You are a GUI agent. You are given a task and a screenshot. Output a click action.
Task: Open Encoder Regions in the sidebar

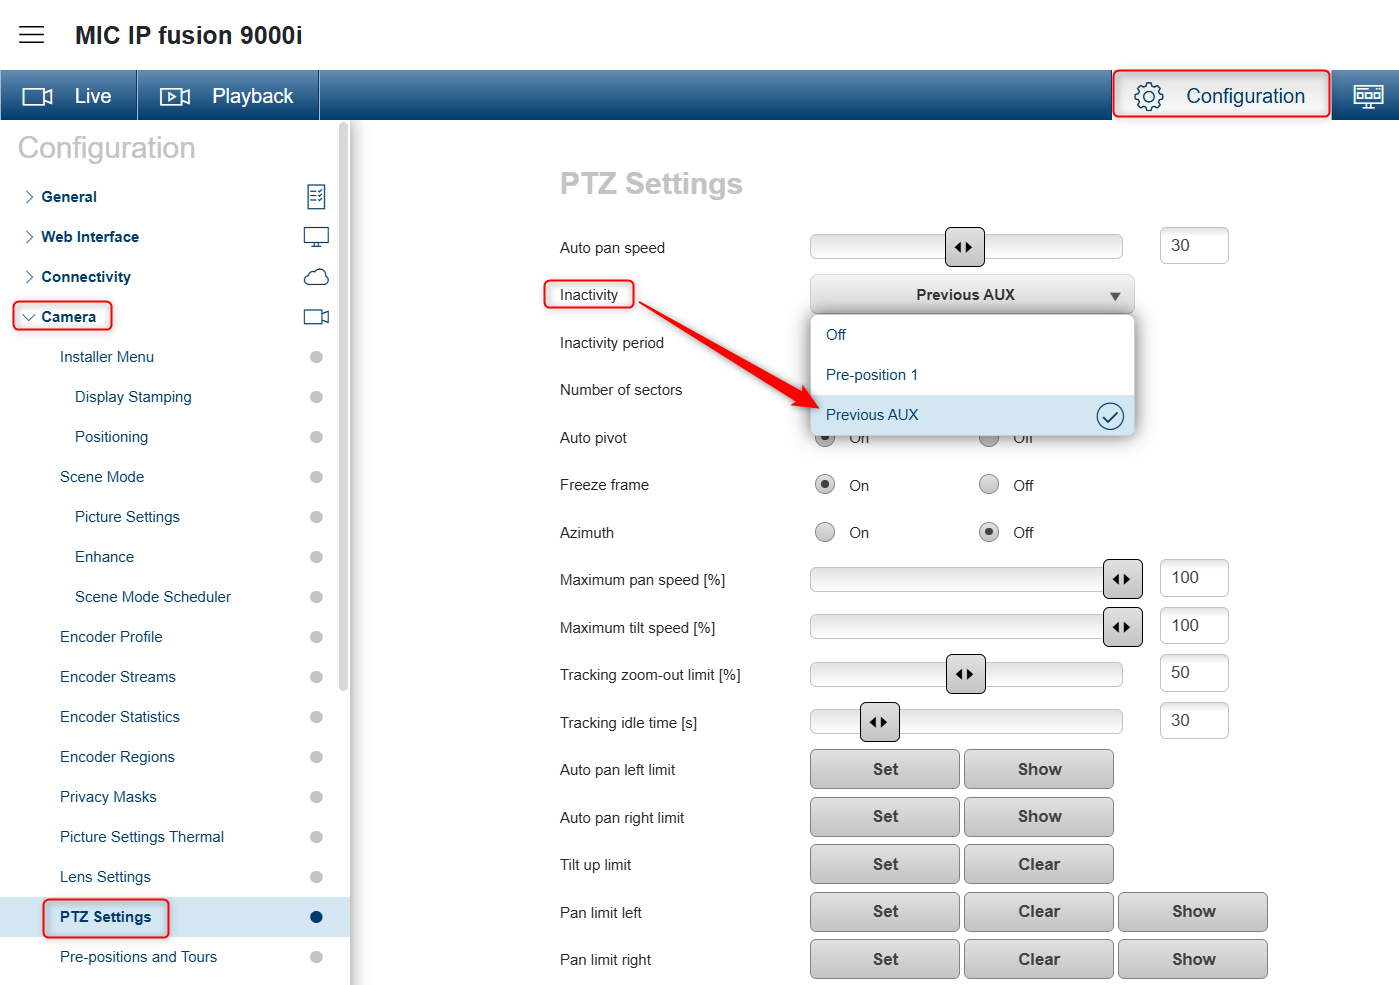pos(117,757)
